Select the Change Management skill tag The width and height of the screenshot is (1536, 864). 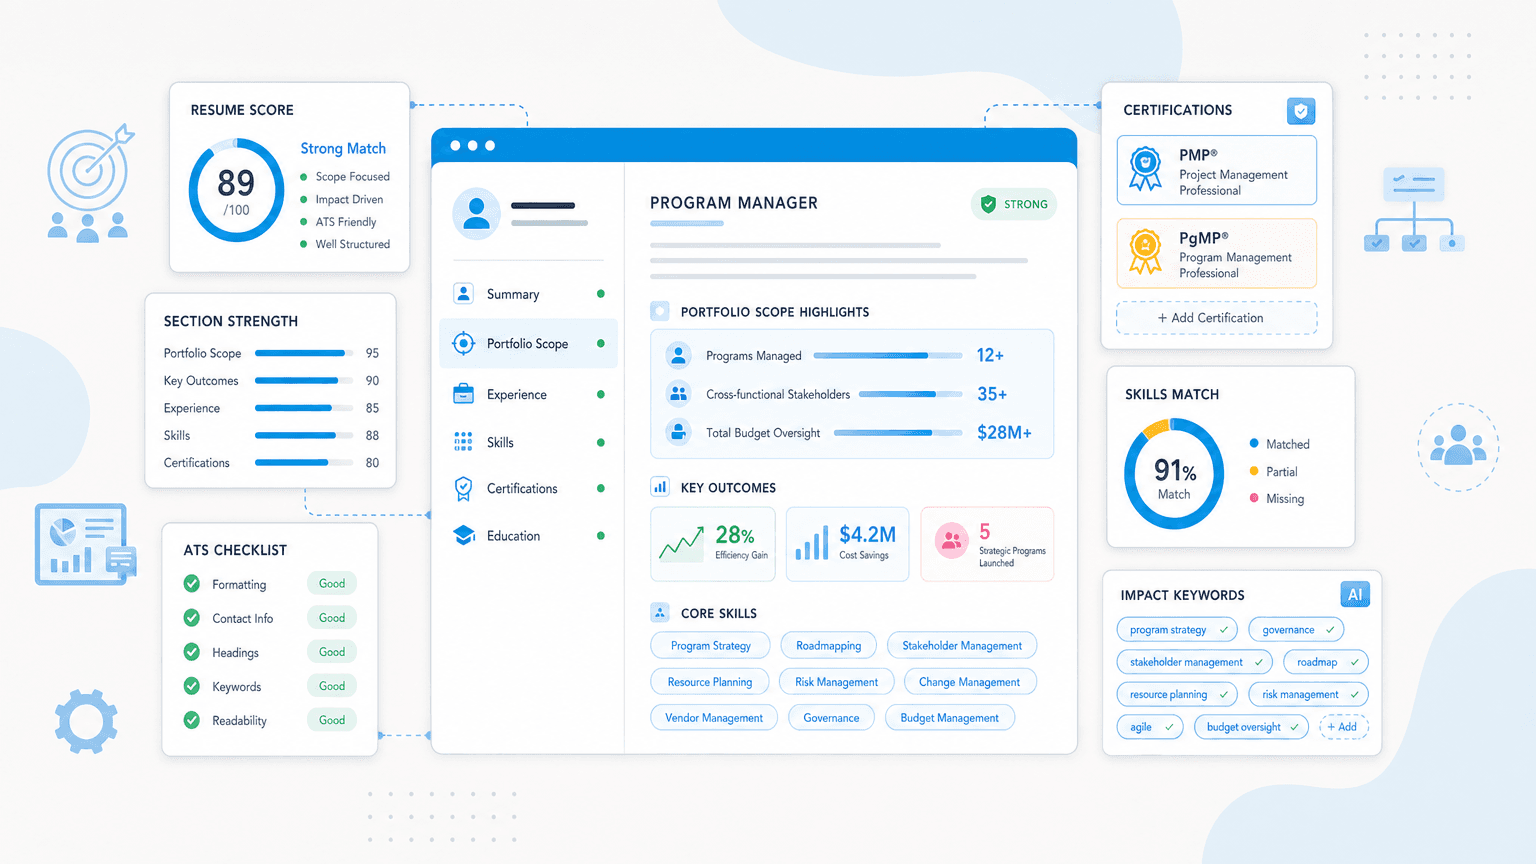(x=969, y=682)
